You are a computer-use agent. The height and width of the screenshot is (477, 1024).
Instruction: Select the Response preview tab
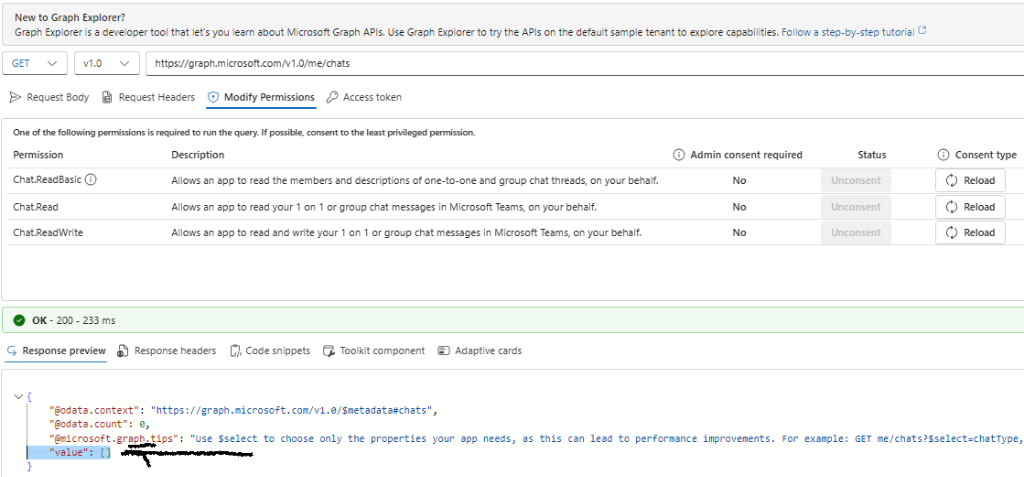coord(56,351)
